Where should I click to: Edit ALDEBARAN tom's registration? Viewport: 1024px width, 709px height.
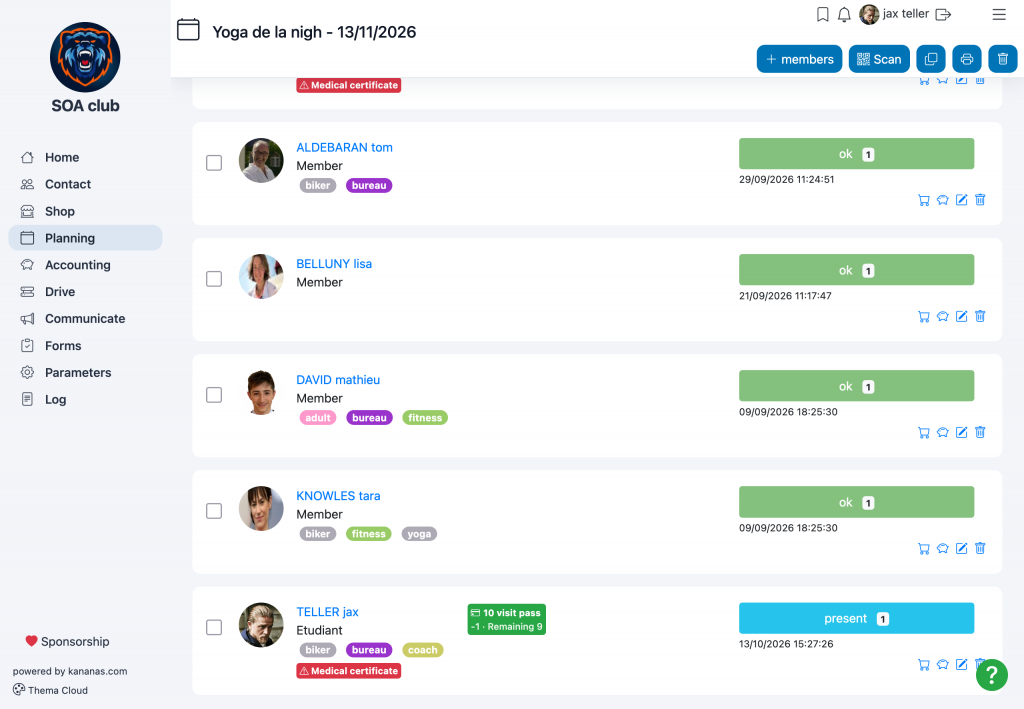[x=961, y=200]
